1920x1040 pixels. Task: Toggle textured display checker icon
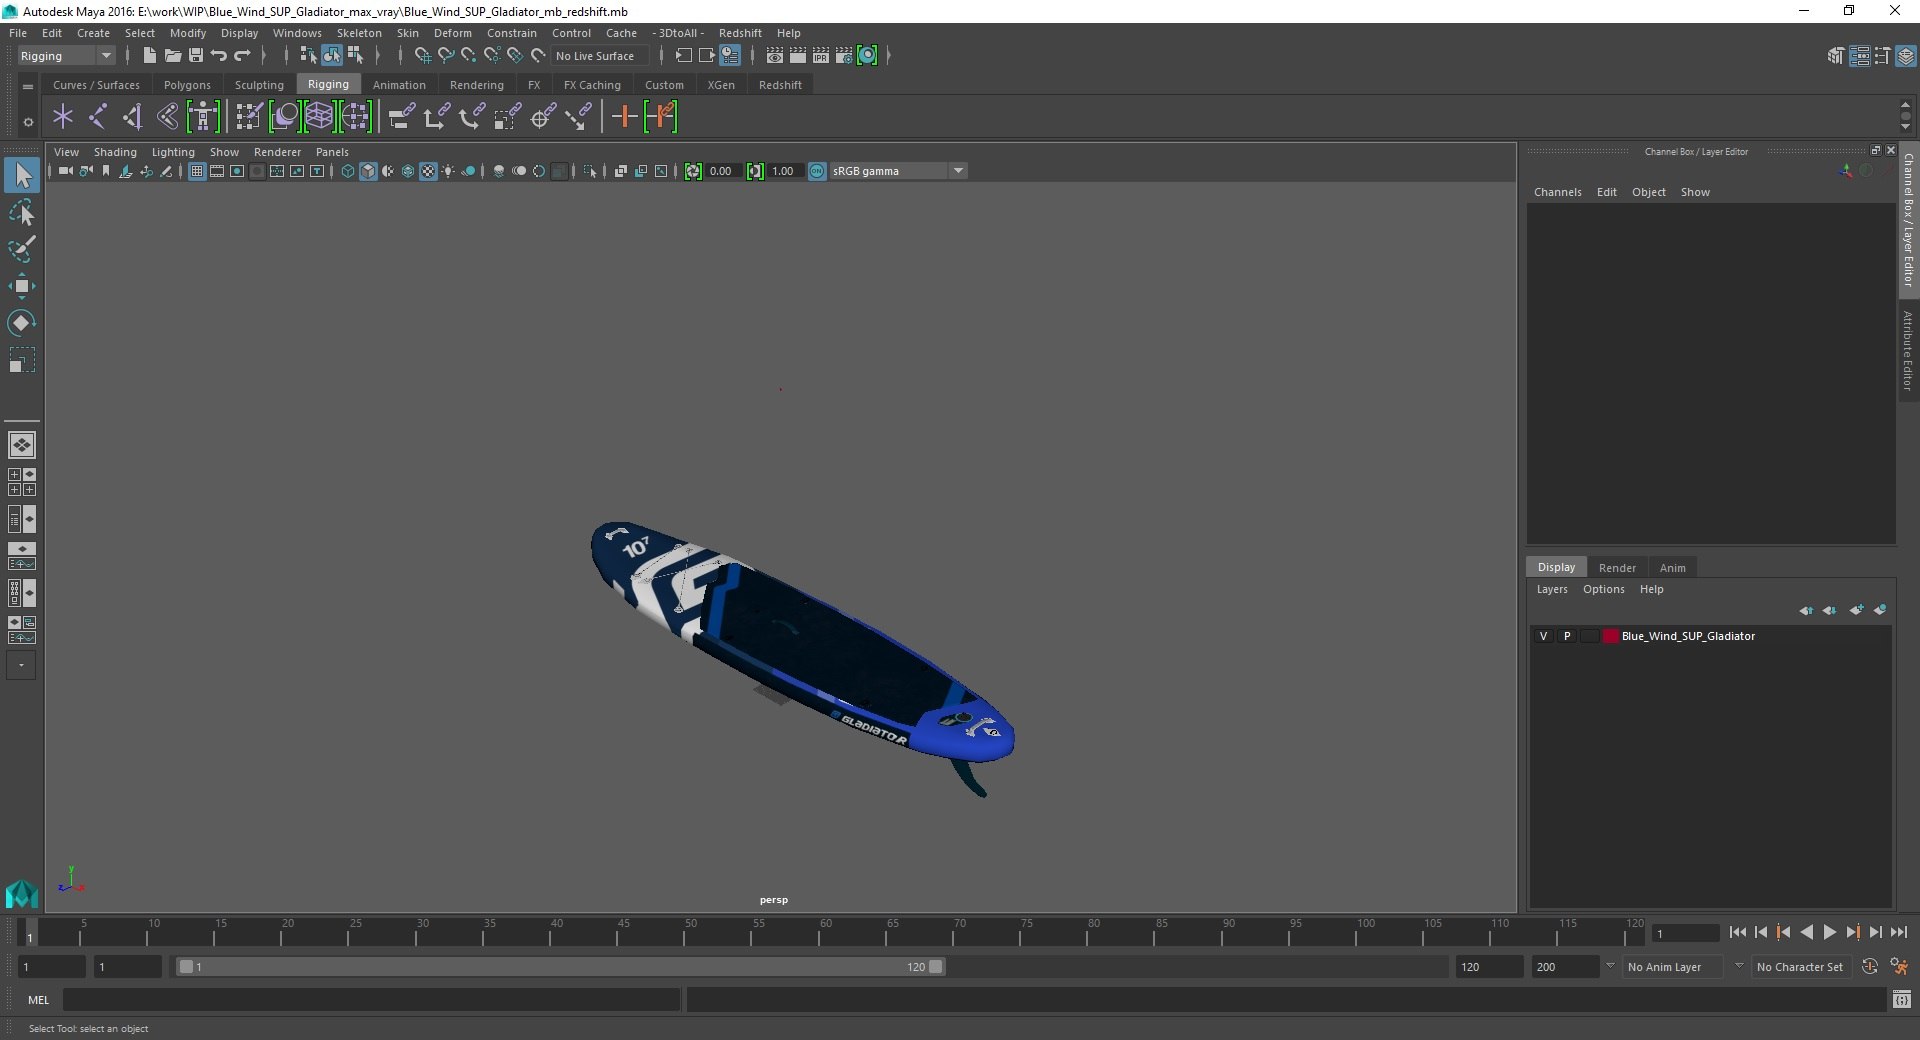(428, 171)
